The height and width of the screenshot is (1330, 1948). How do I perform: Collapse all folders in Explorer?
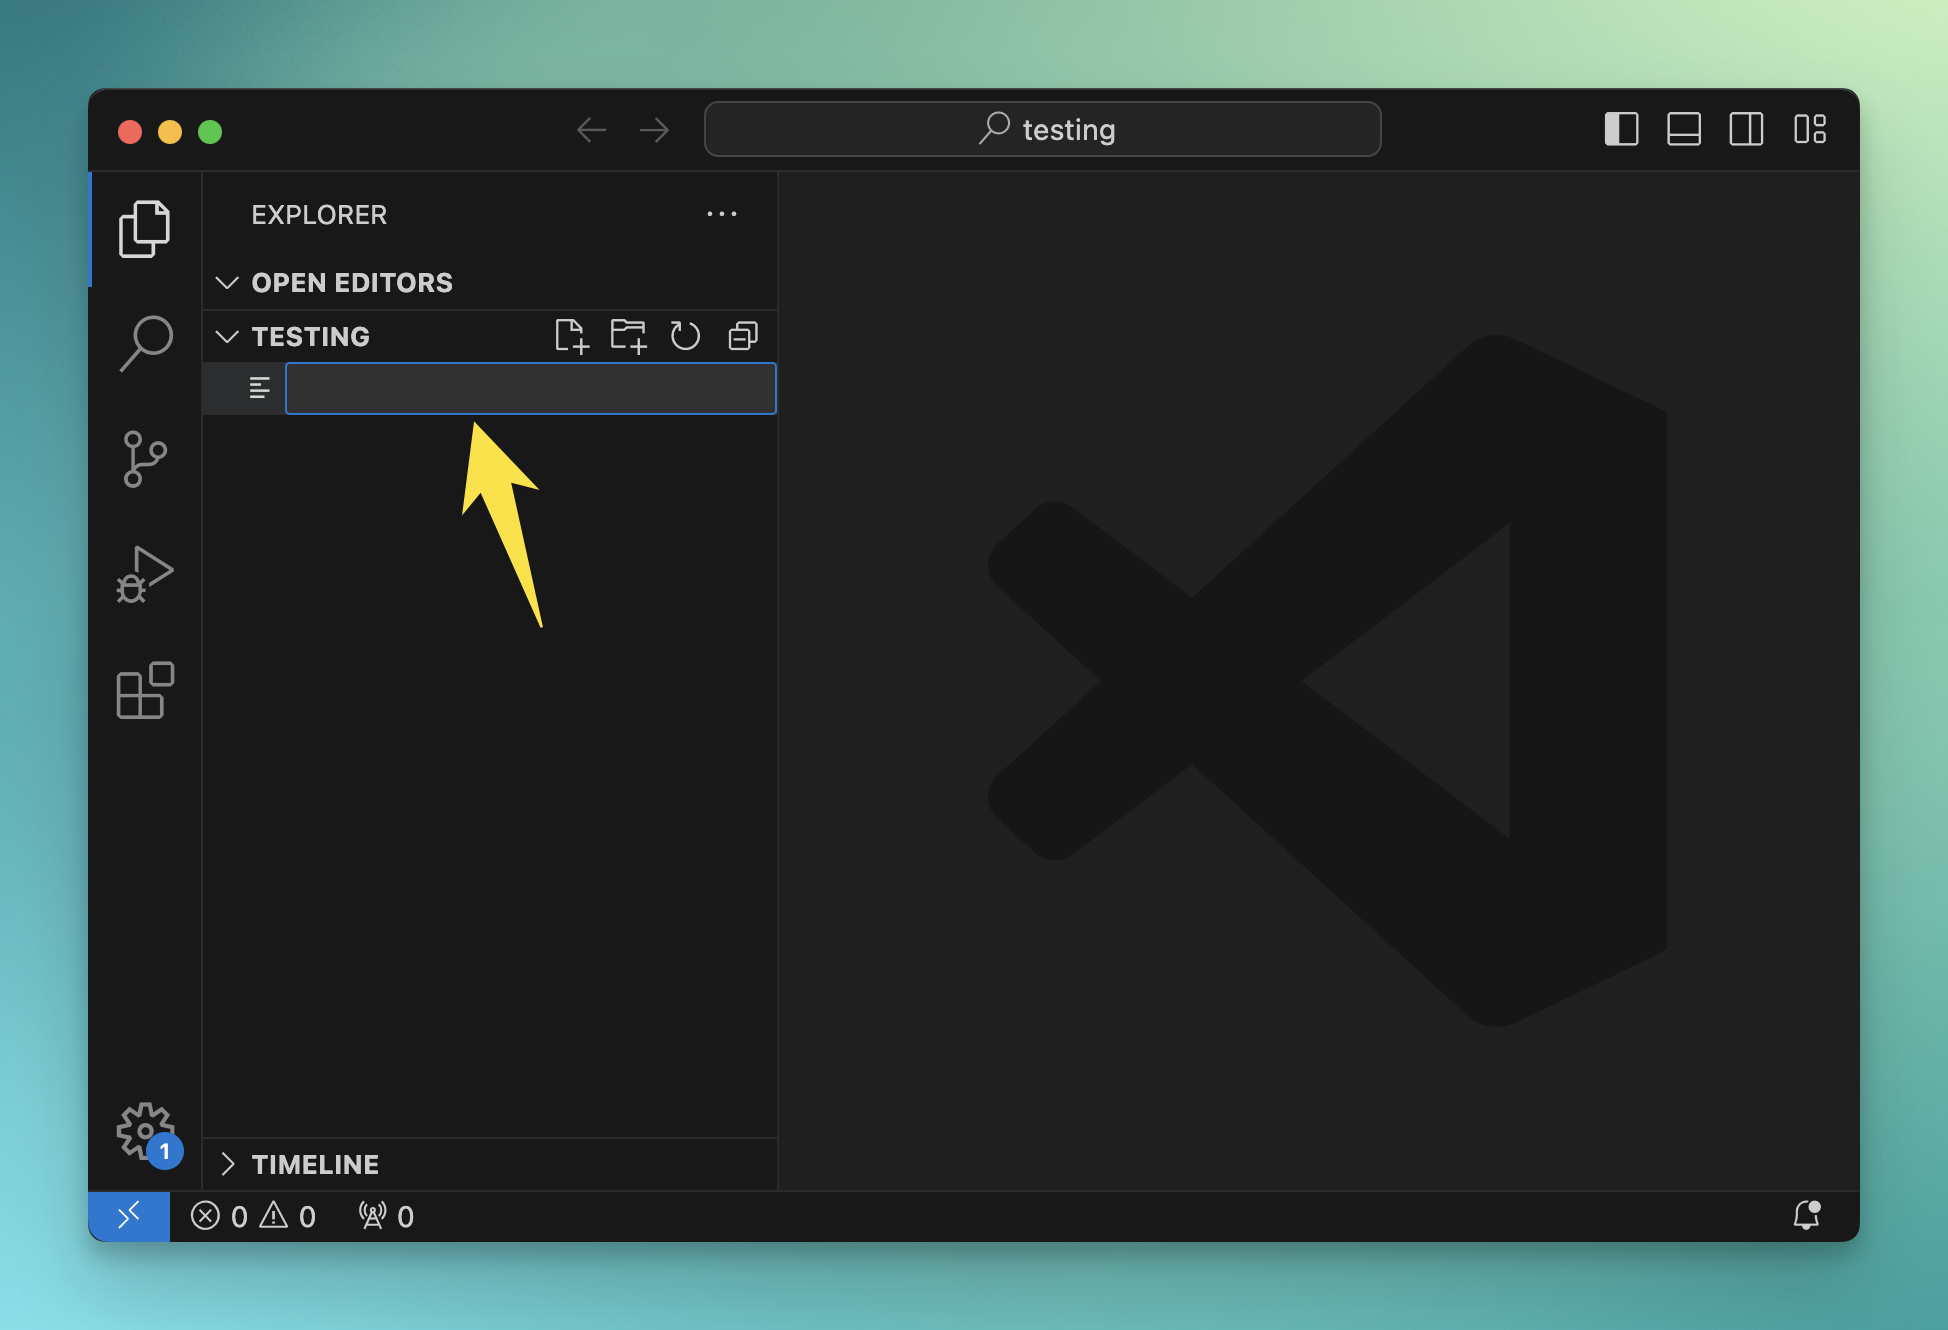point(743,336)
